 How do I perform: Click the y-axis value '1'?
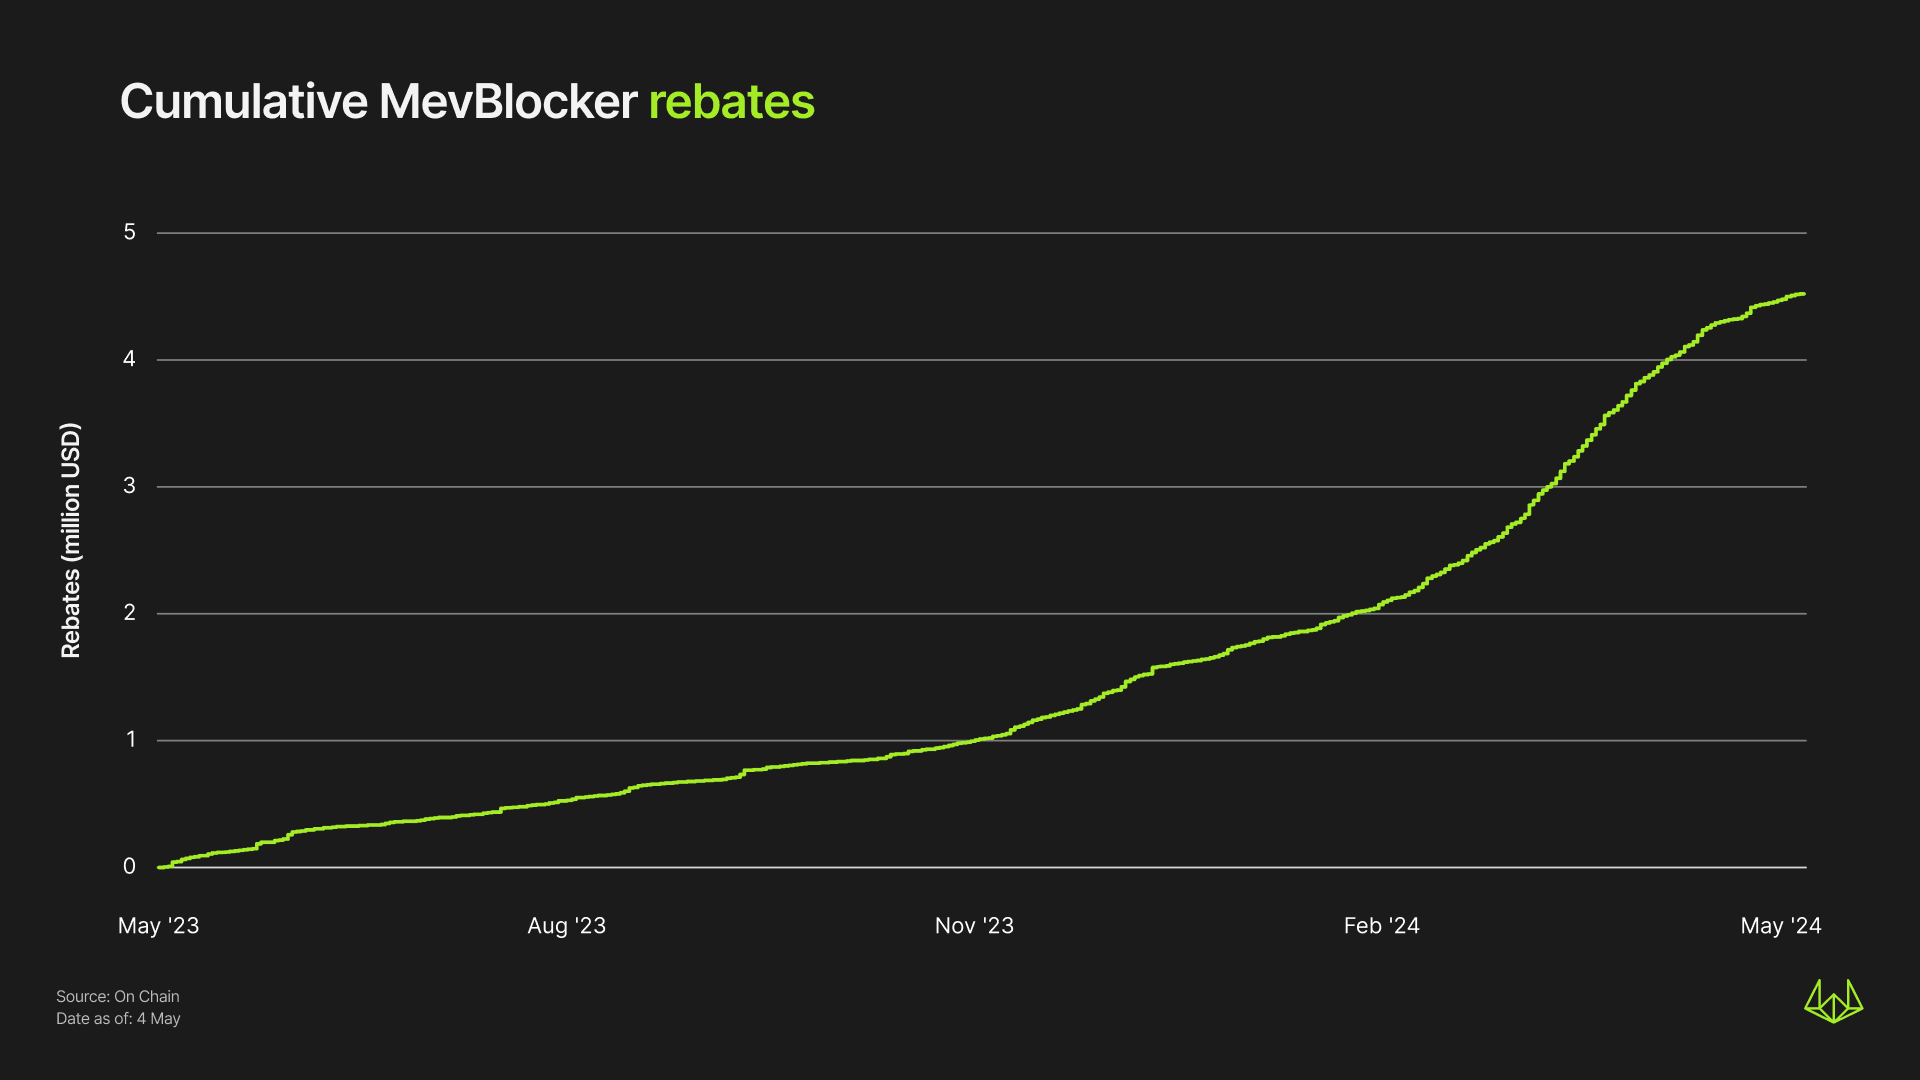130,740
